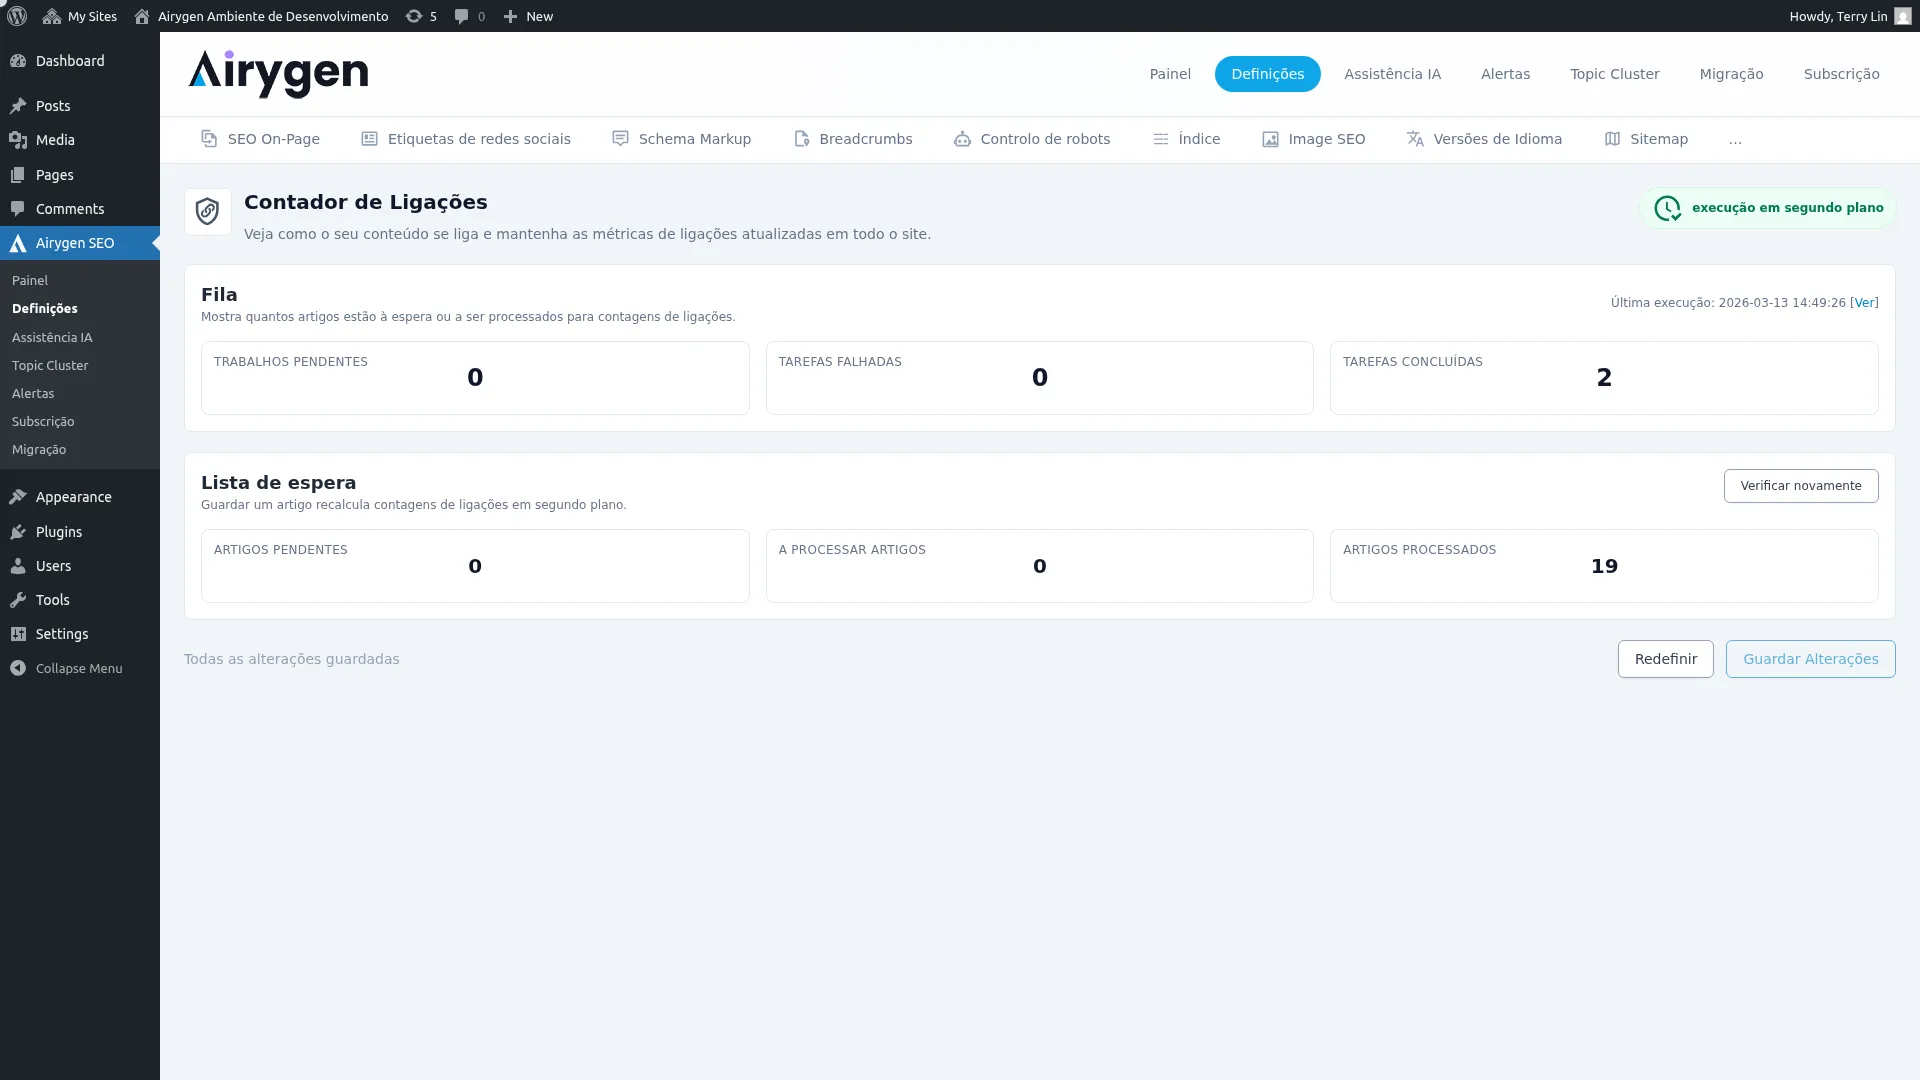
Task: Open the Dashboard sidebar icon
Action: point(18,61)
